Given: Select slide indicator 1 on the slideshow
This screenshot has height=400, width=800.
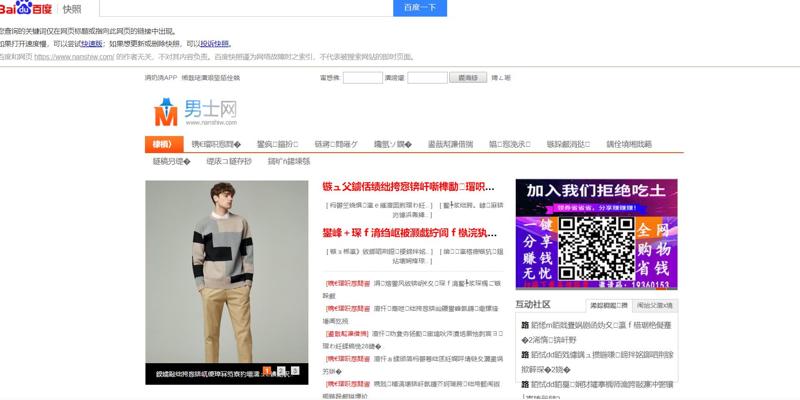Looking at the screenshot, I should point(266,370).
